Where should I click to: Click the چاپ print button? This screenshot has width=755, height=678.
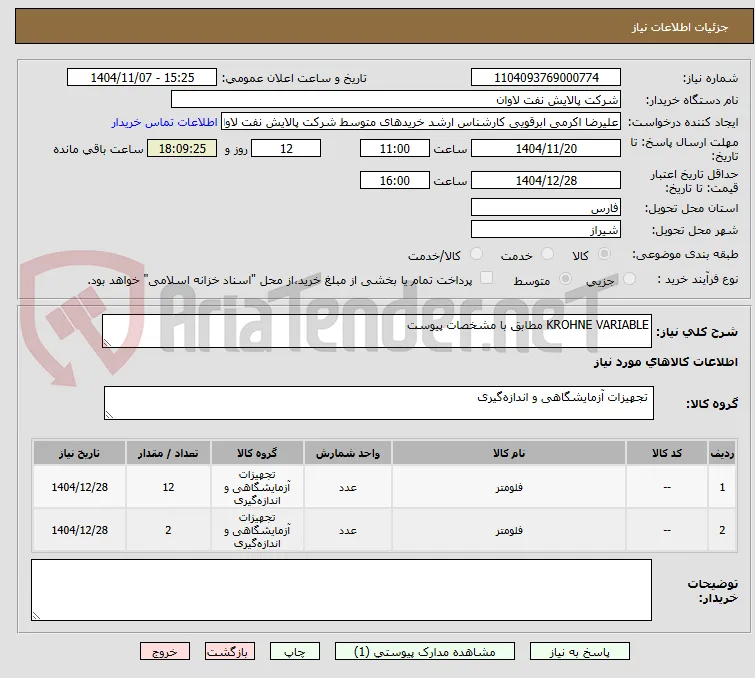[295, 652]
